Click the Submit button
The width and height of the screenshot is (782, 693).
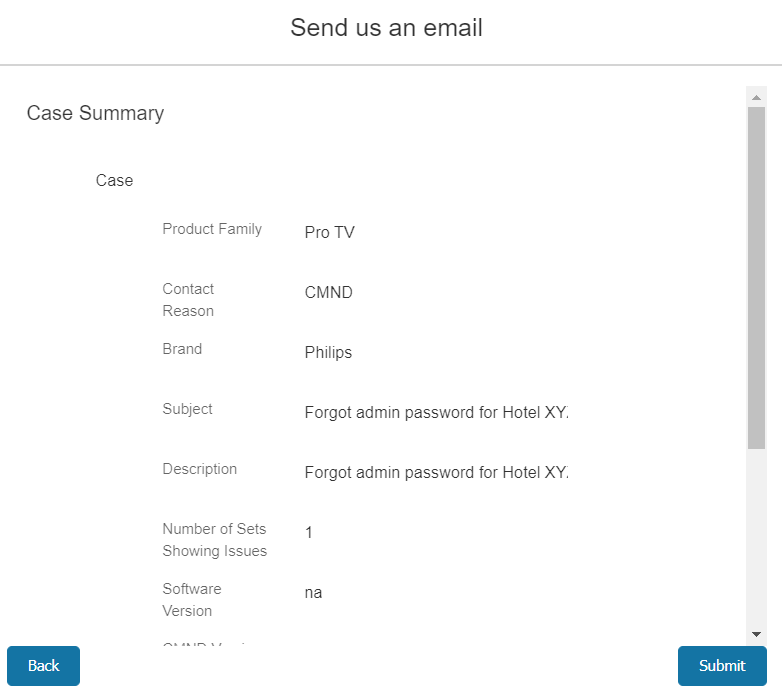point(722,666)
